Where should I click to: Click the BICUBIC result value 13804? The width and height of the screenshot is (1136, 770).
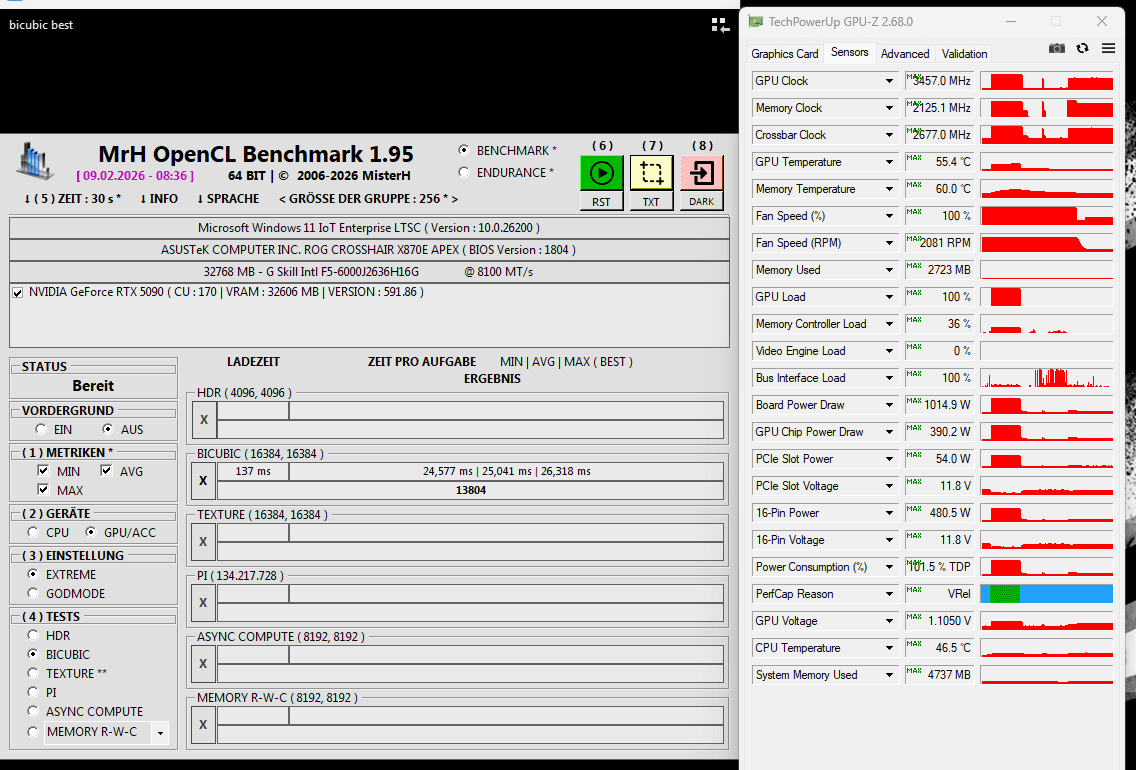[x=471, y=490]
